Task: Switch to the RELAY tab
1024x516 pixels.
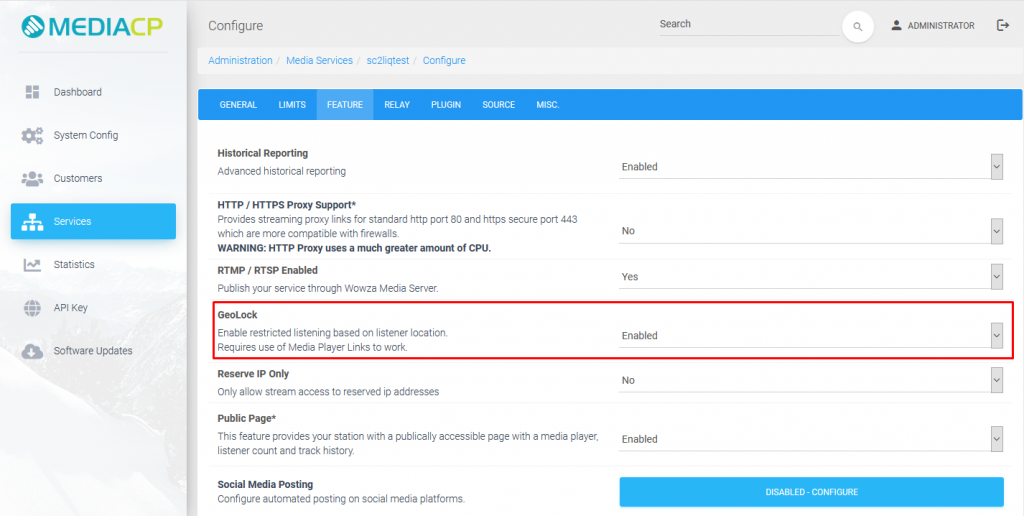Action: (x=397, y=105)
